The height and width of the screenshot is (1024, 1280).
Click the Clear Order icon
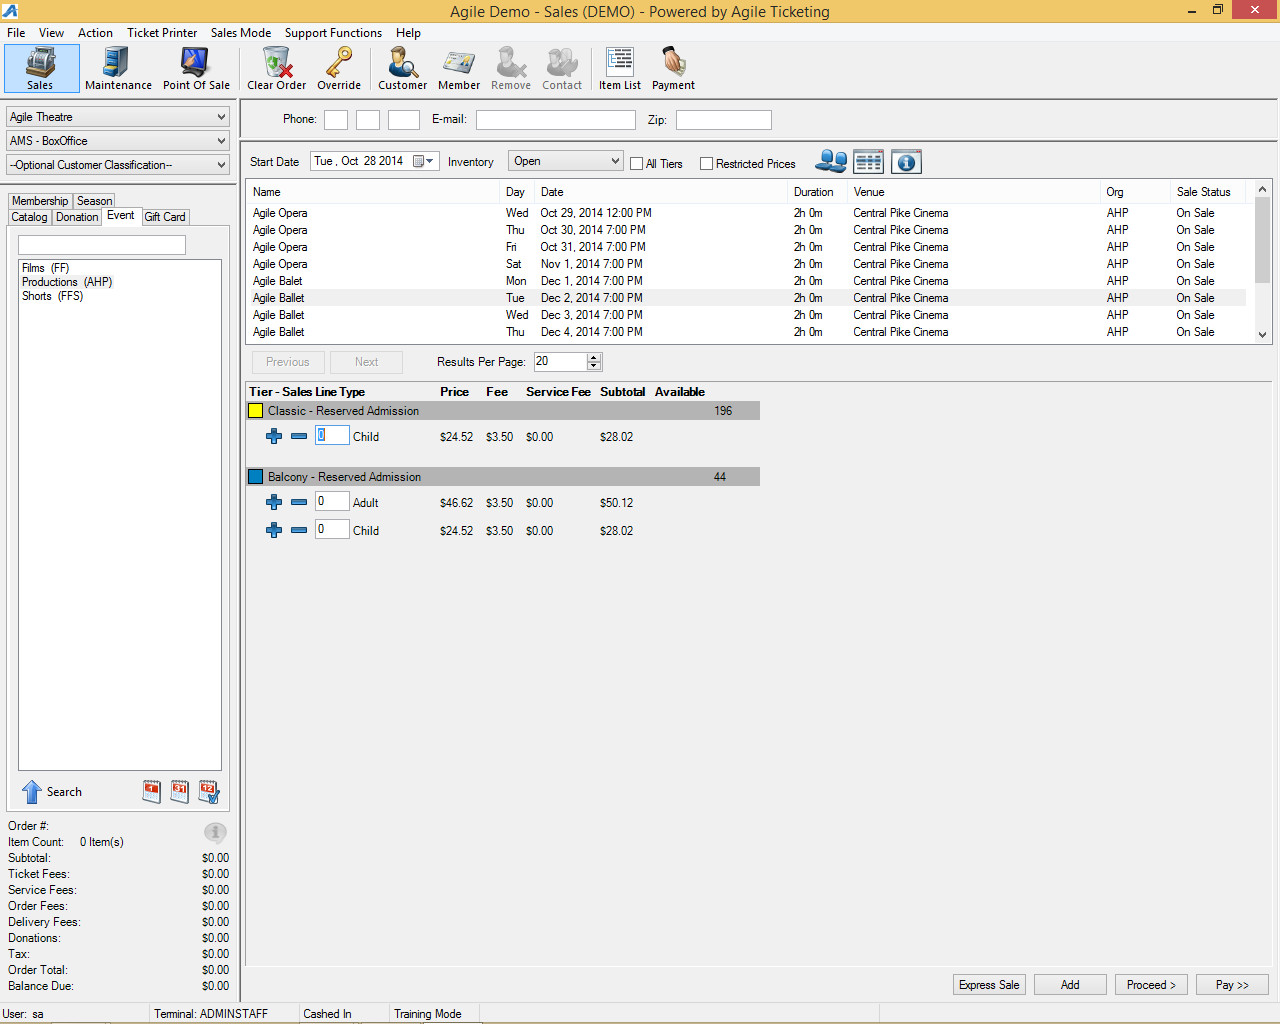277,68
